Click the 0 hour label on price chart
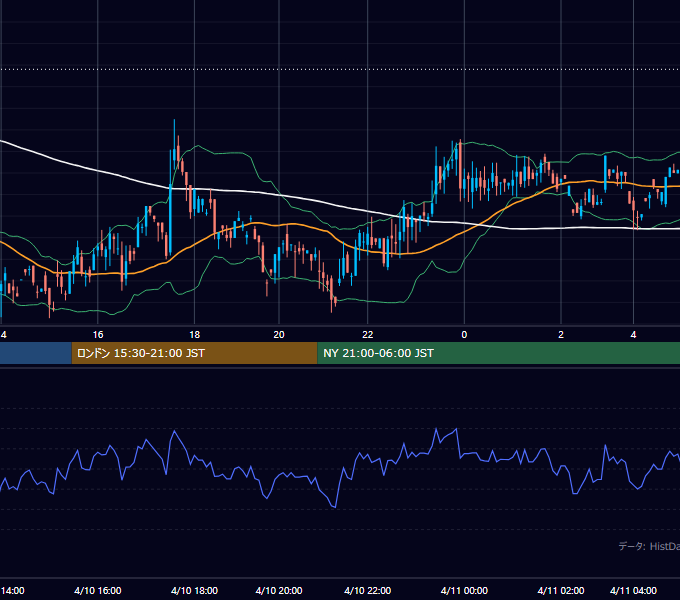Screen dimensions: 680x600 click(x=464, y=335)
